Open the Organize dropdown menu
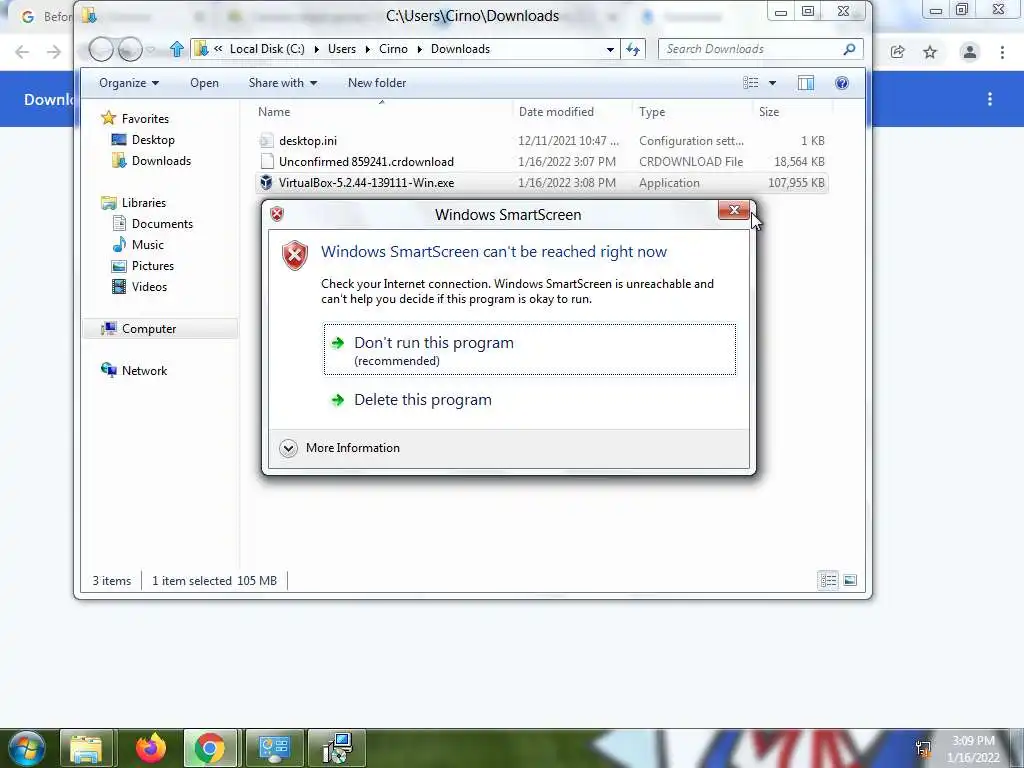This screenshot has width=1024, height=768. [129, 83]
